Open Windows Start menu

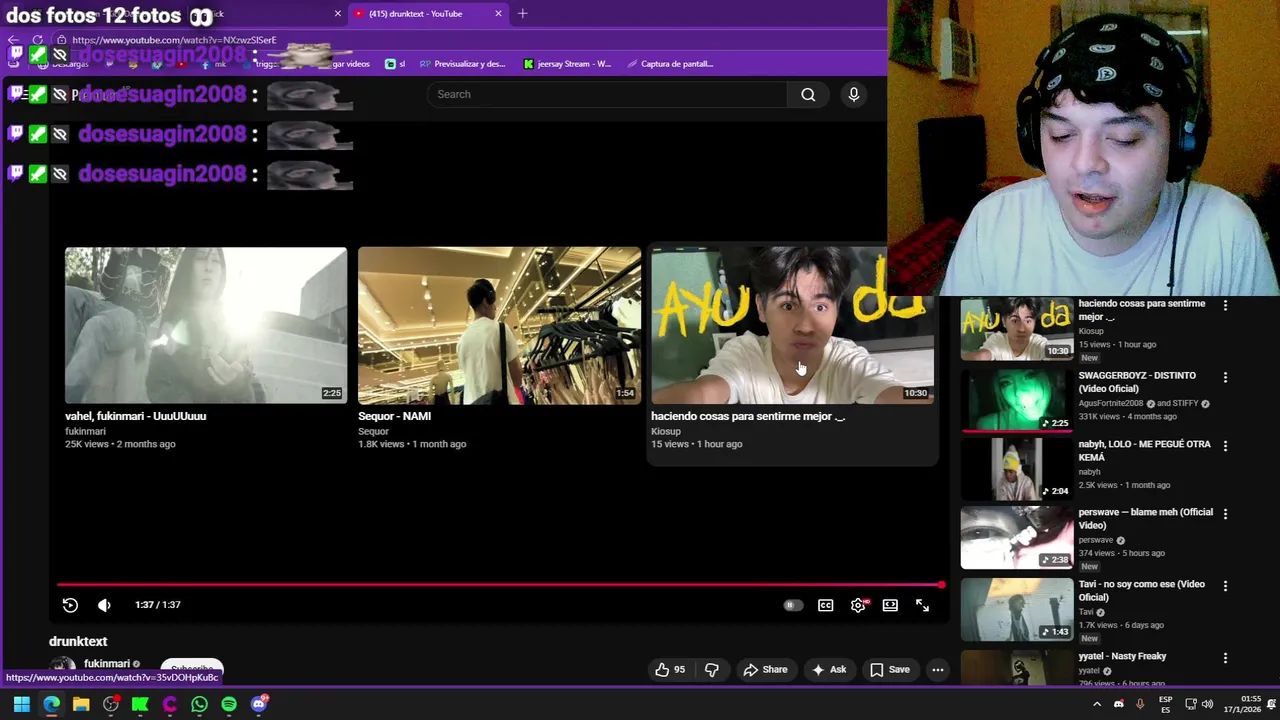tap(21, 704)
